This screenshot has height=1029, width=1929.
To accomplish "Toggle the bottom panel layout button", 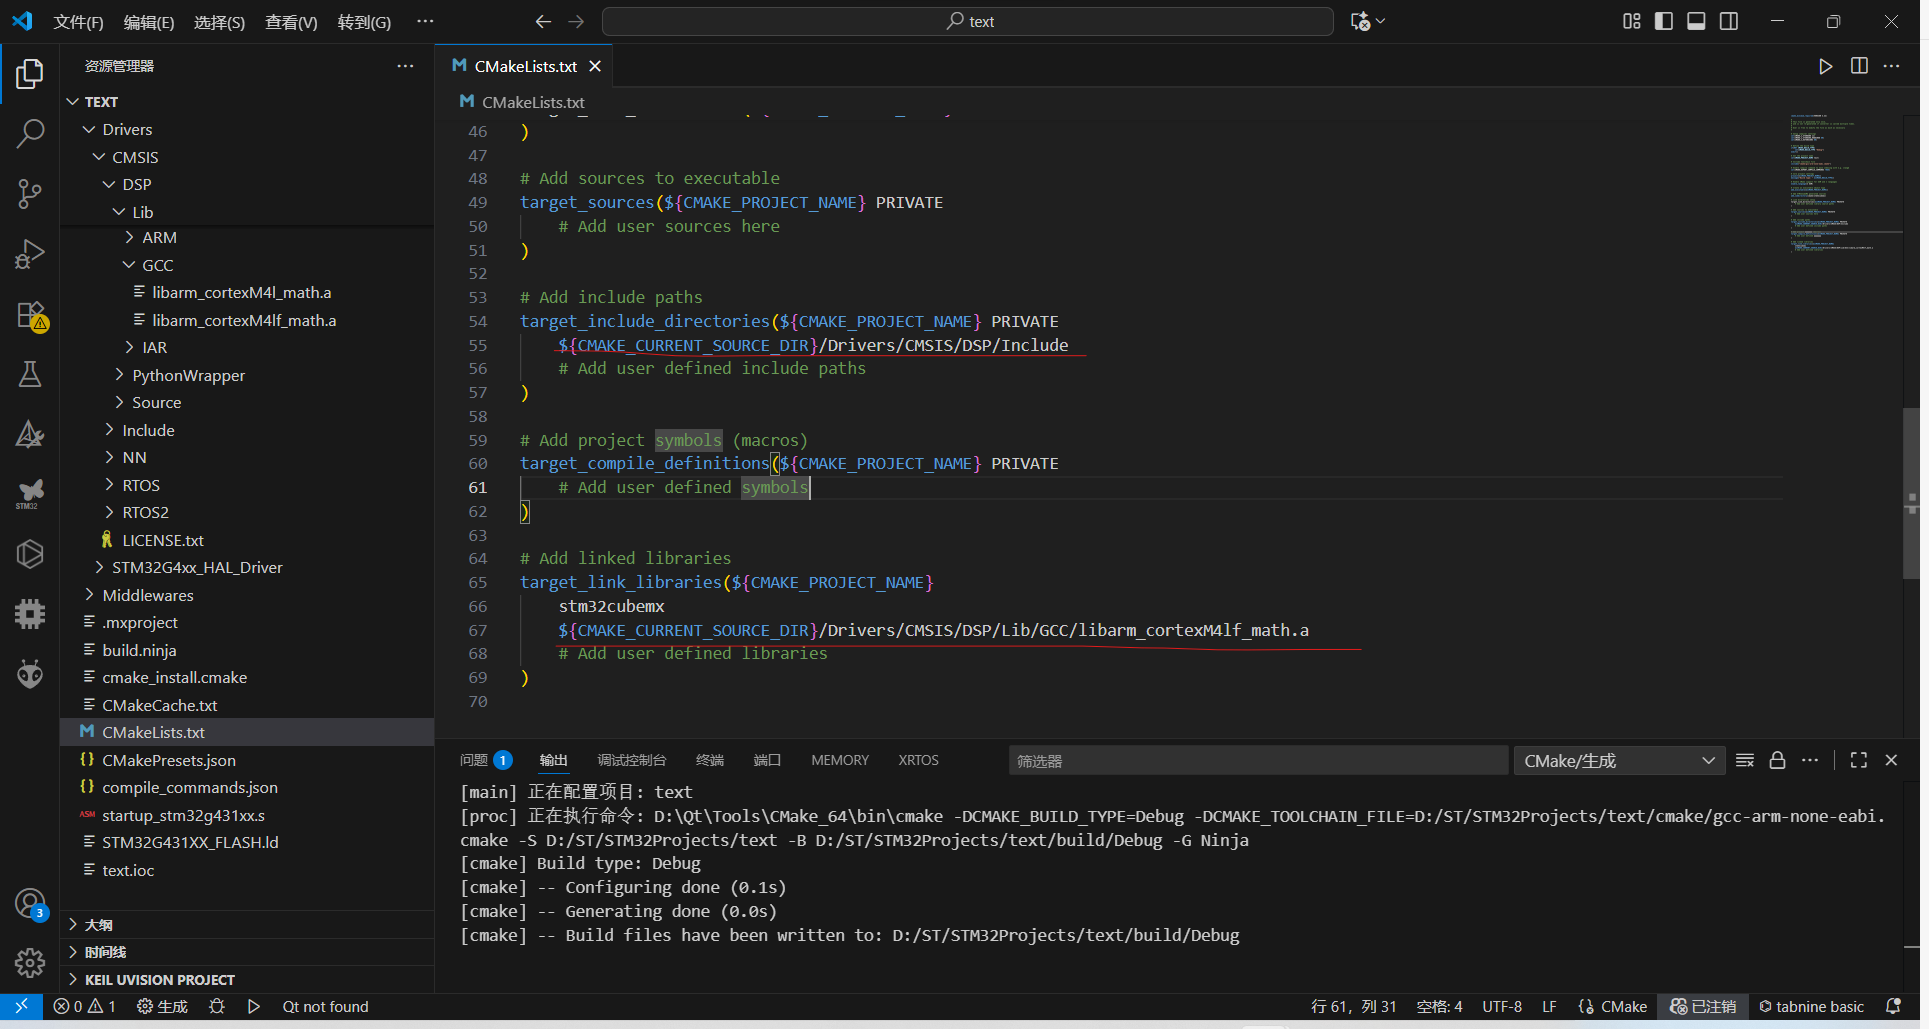I will point(1696,21).
